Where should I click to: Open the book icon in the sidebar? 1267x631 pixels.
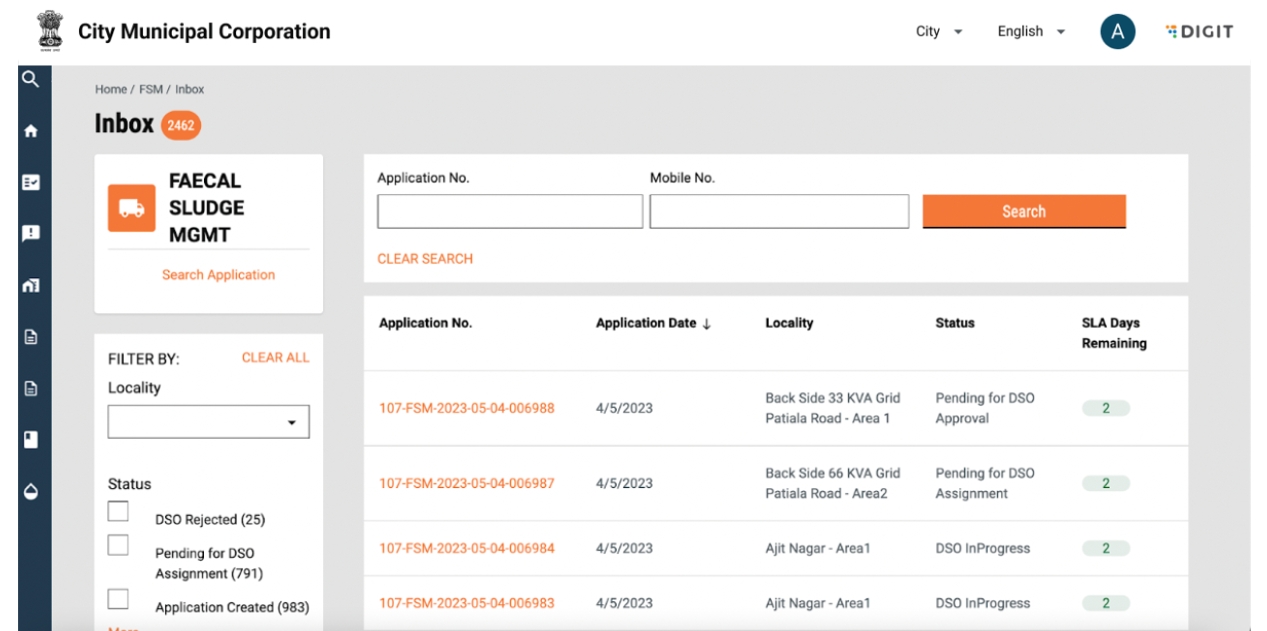(30, 440)
